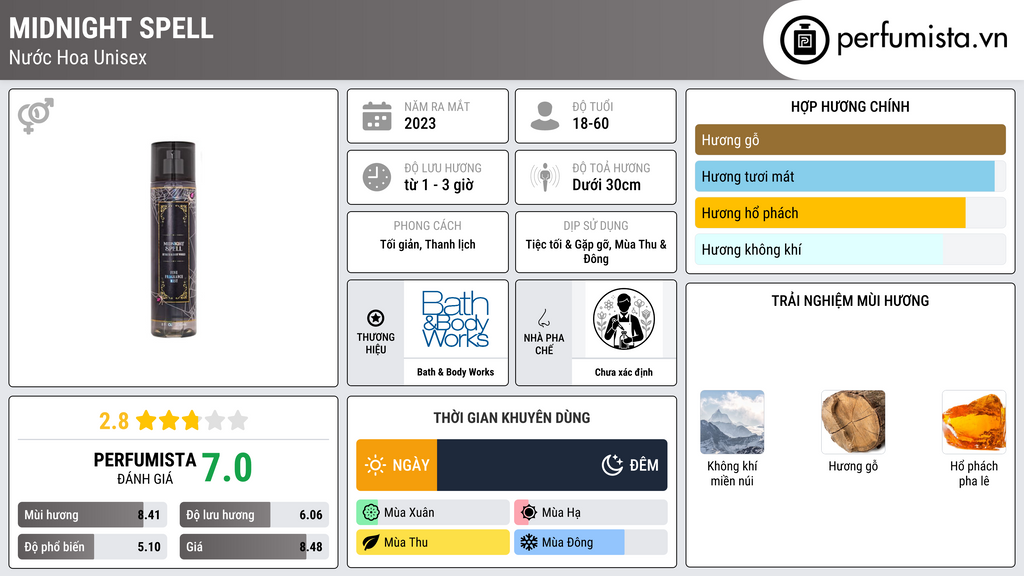Click the flower icon in Mùa Xuân

[x=370, y=513]
